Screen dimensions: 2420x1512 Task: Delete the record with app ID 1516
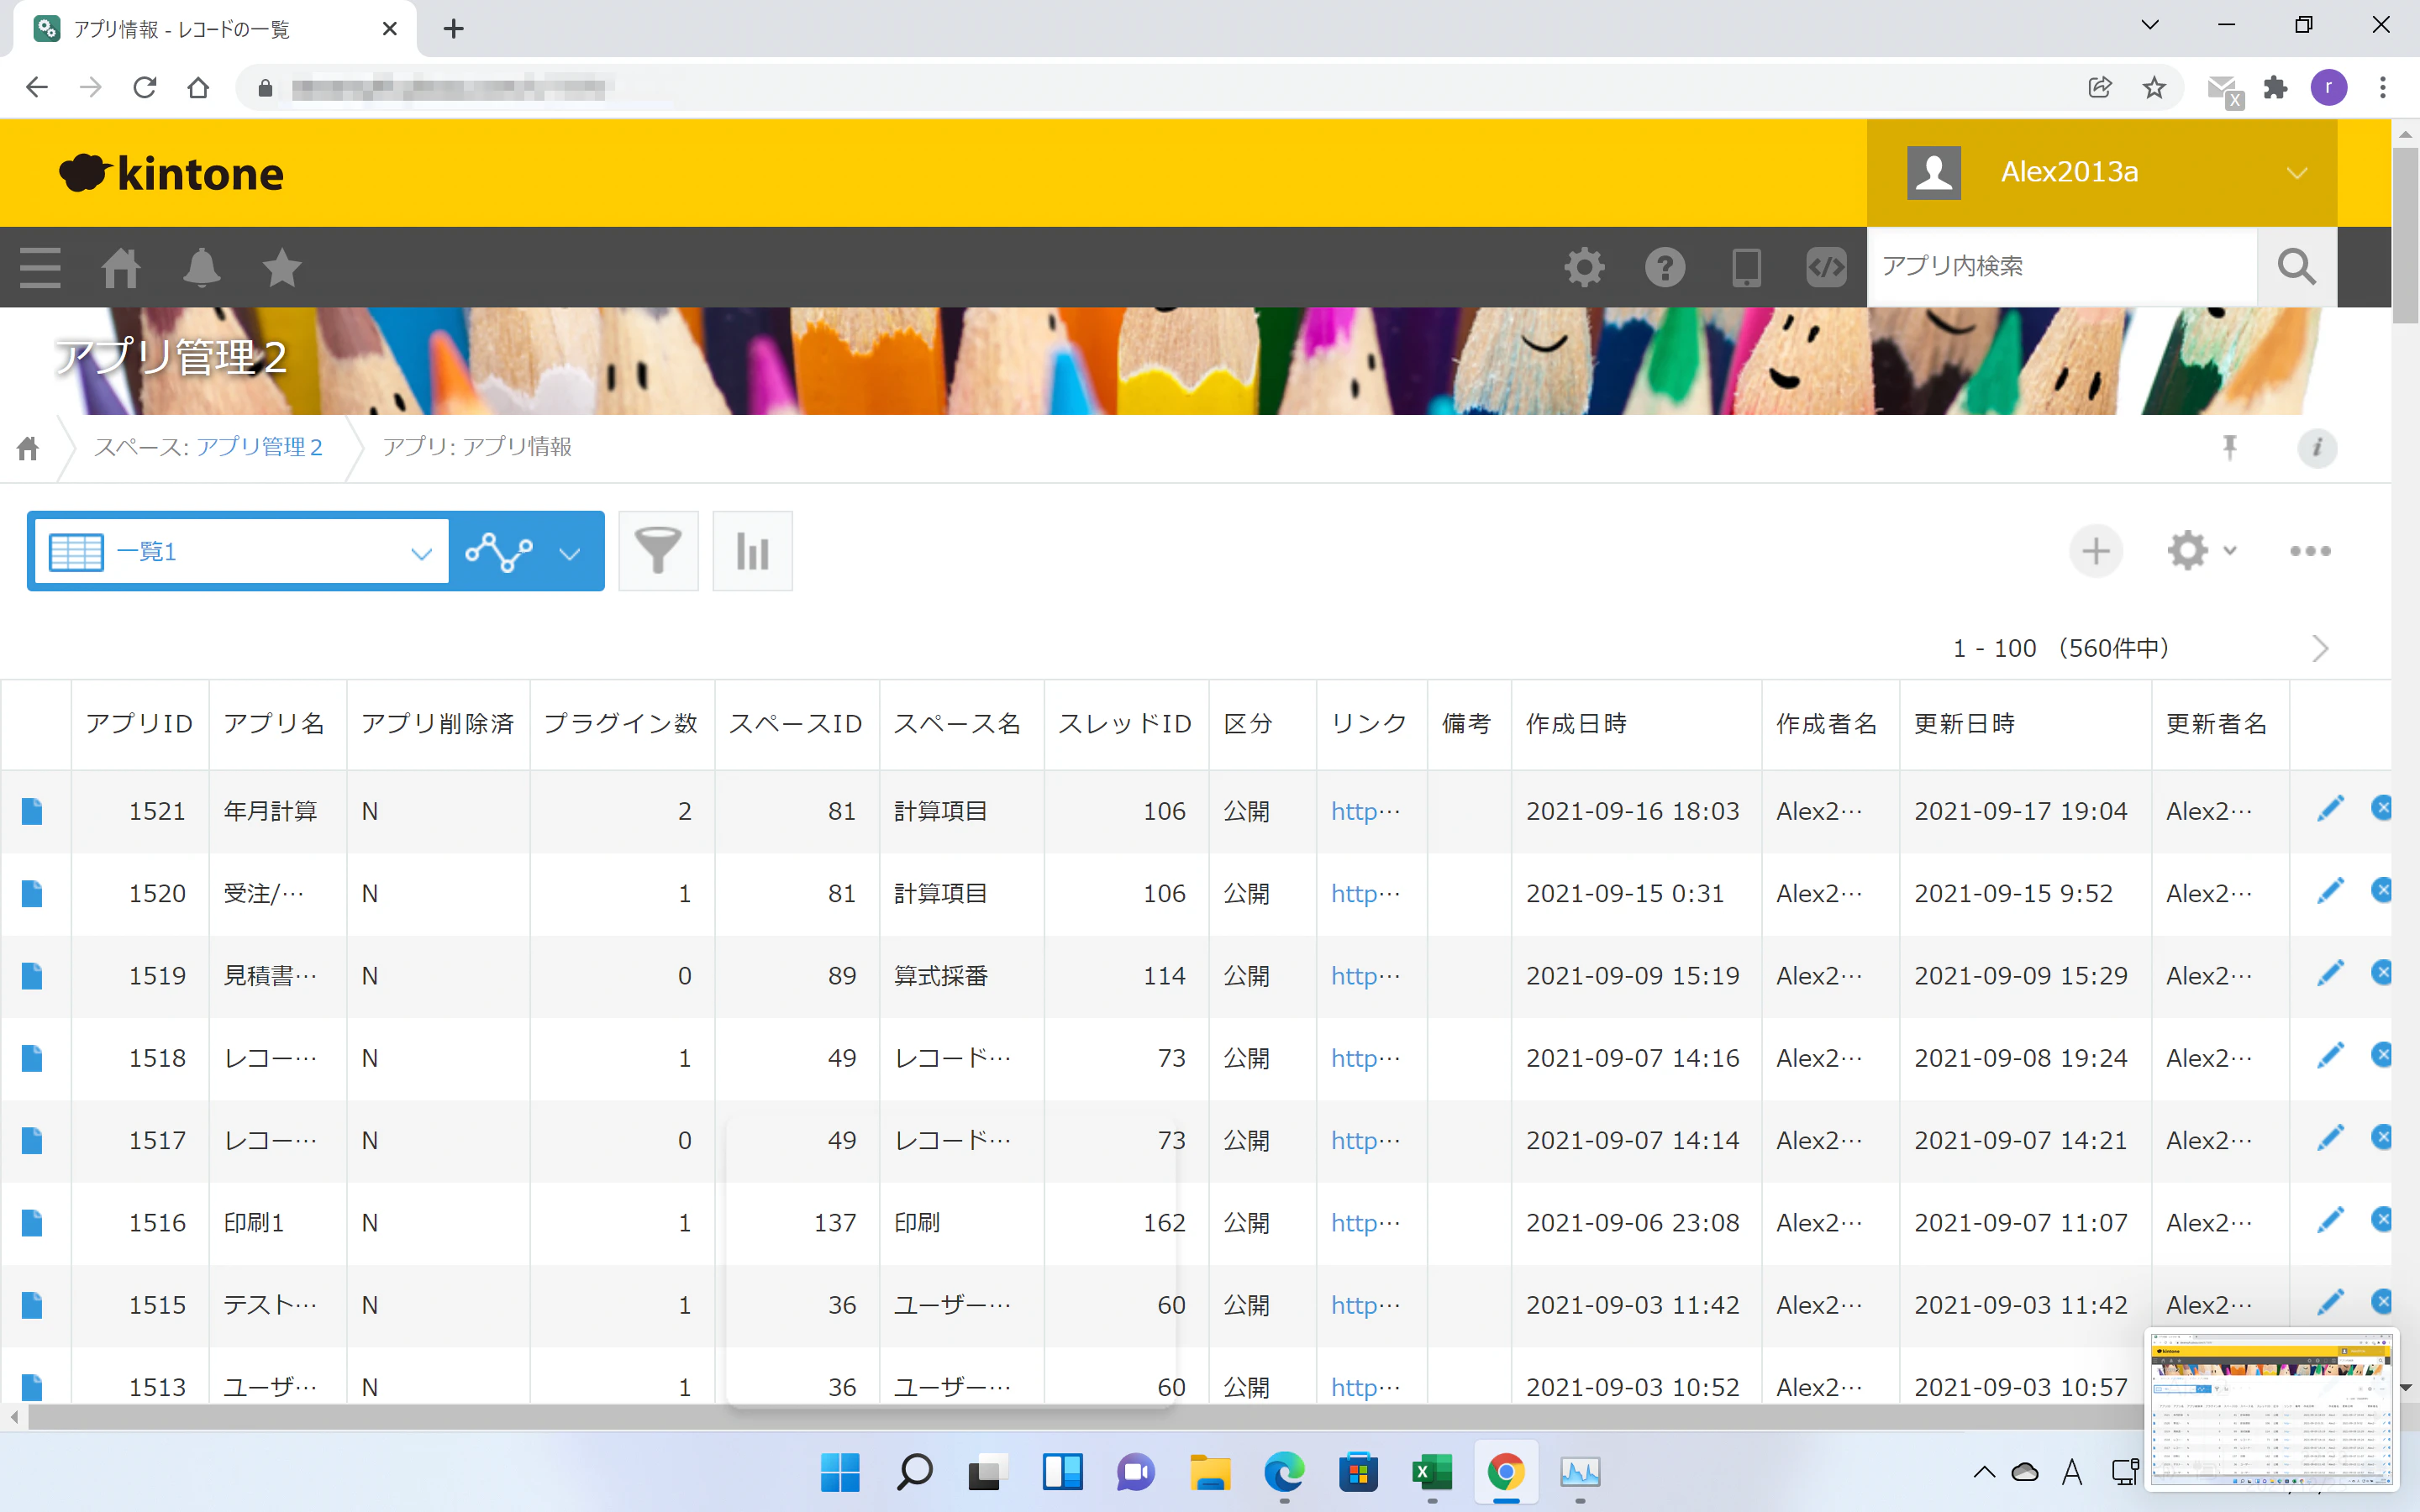(x=2382, y=1219)
